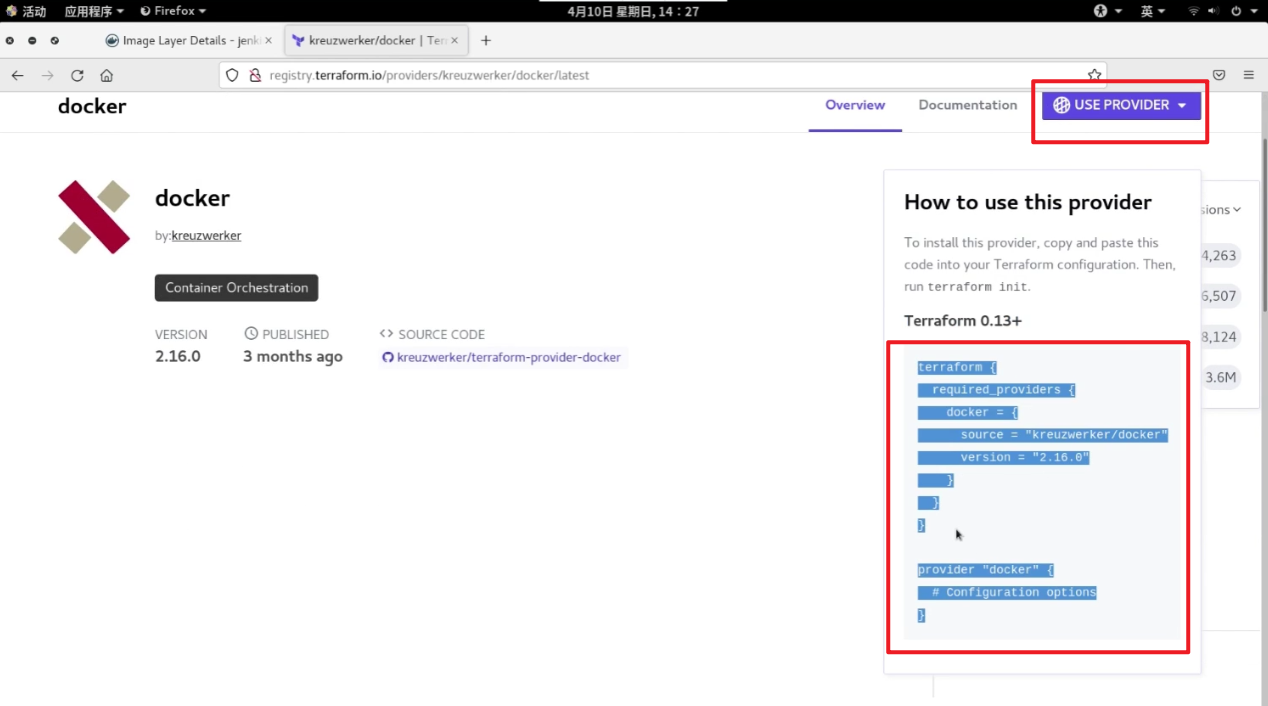Click the "terraform init" inline code
The width and height of the screenshot is (1268, 706).
tap(978, 287)
